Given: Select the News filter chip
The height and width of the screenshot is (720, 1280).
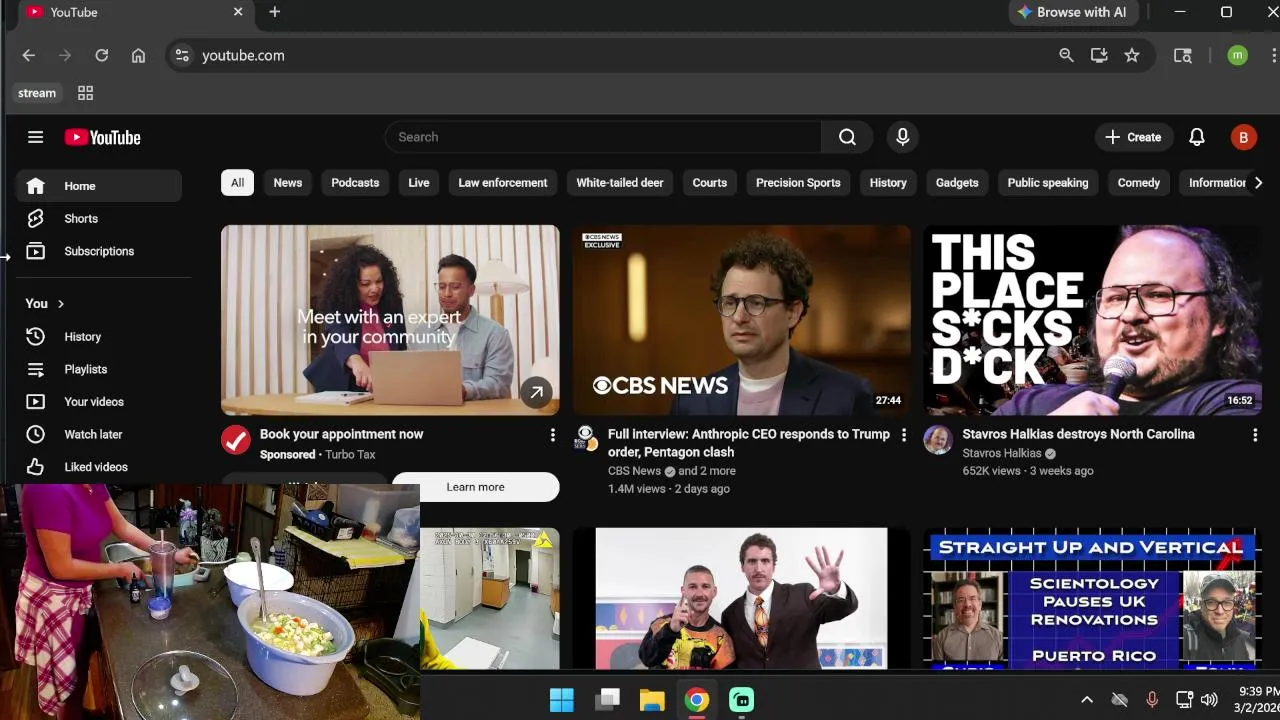Looking at the screenshot, I should click(288, 183).
